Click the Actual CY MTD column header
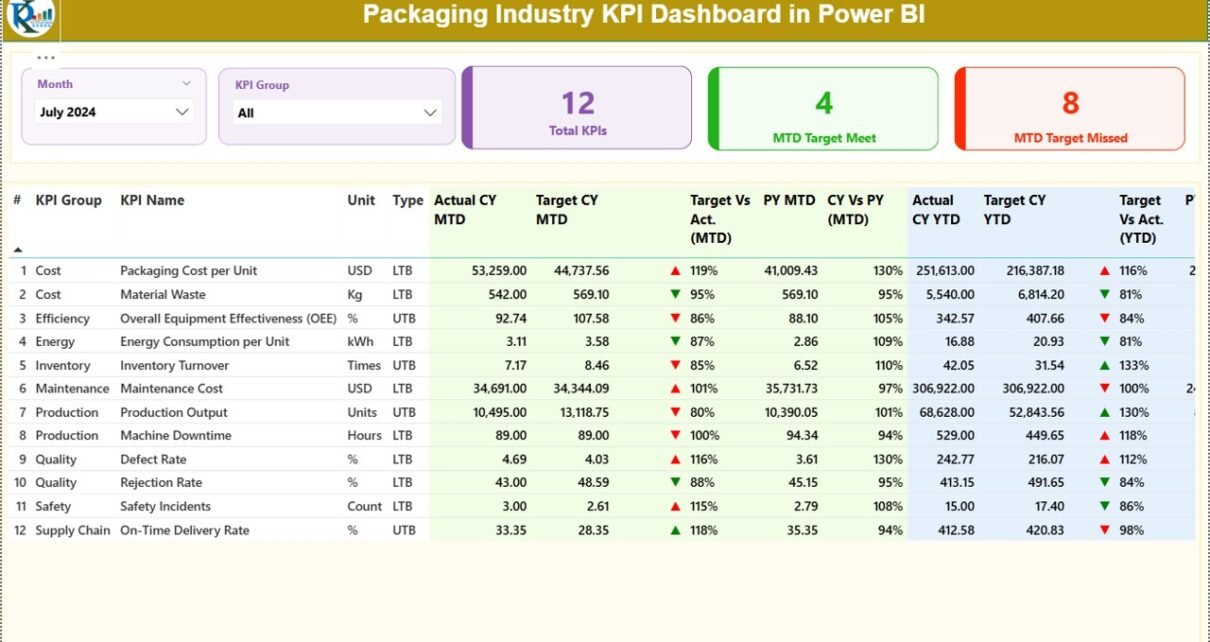 [465, 209]
